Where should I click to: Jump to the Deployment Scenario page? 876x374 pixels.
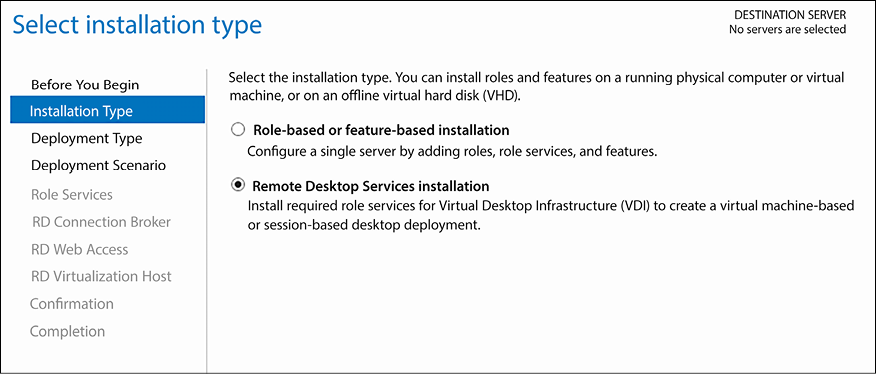tap(98, 165)
